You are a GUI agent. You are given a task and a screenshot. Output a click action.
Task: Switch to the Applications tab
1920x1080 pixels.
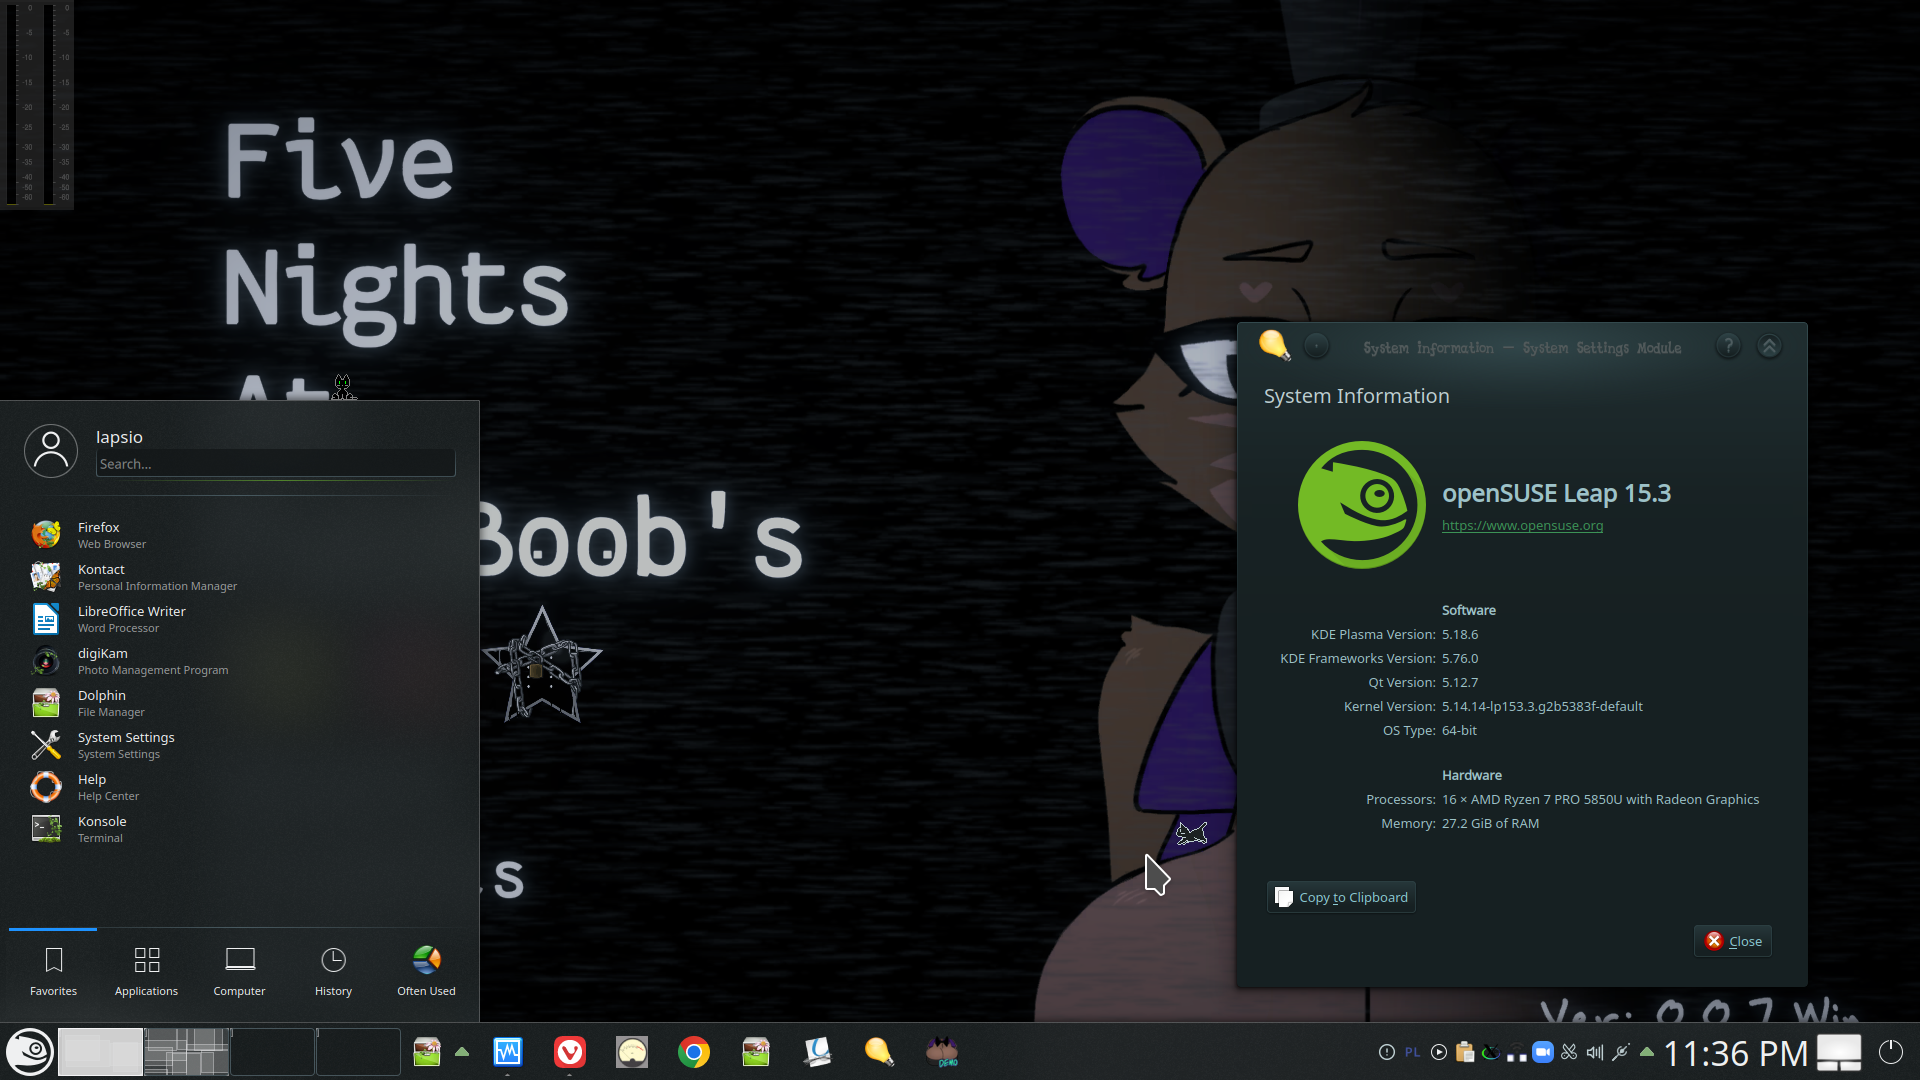146,972
